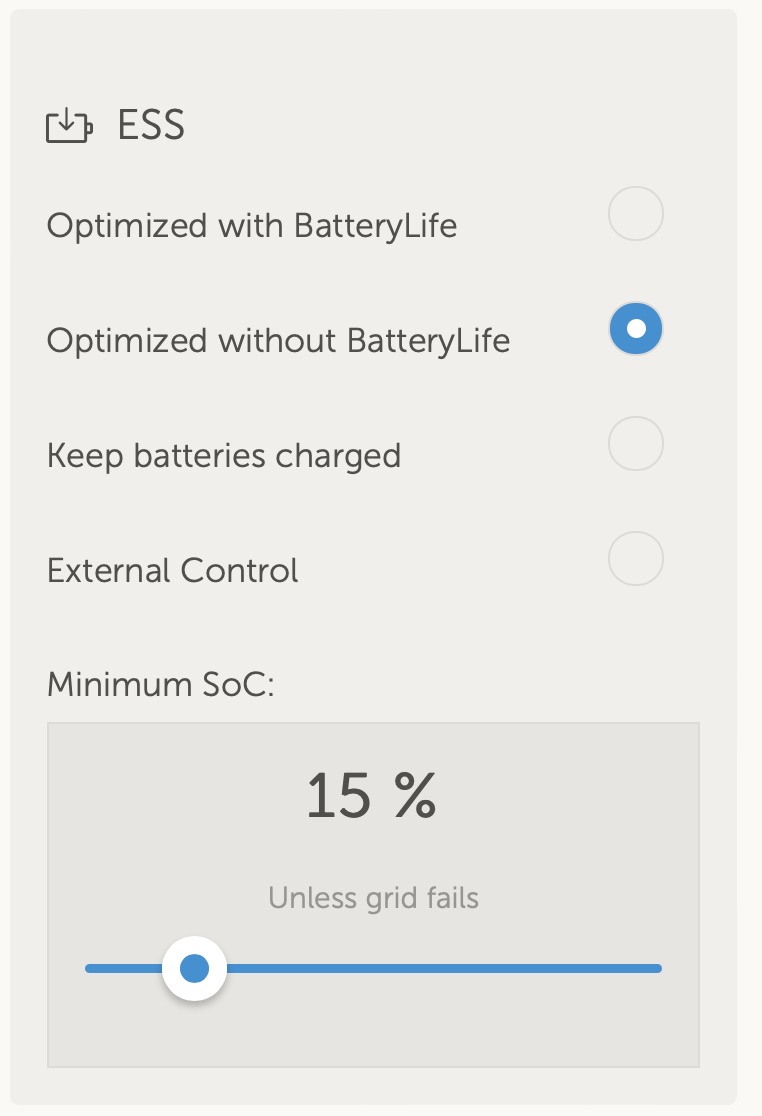
Task: Click empty area of Minimum SoC box
Action: tap(560, 1030)
